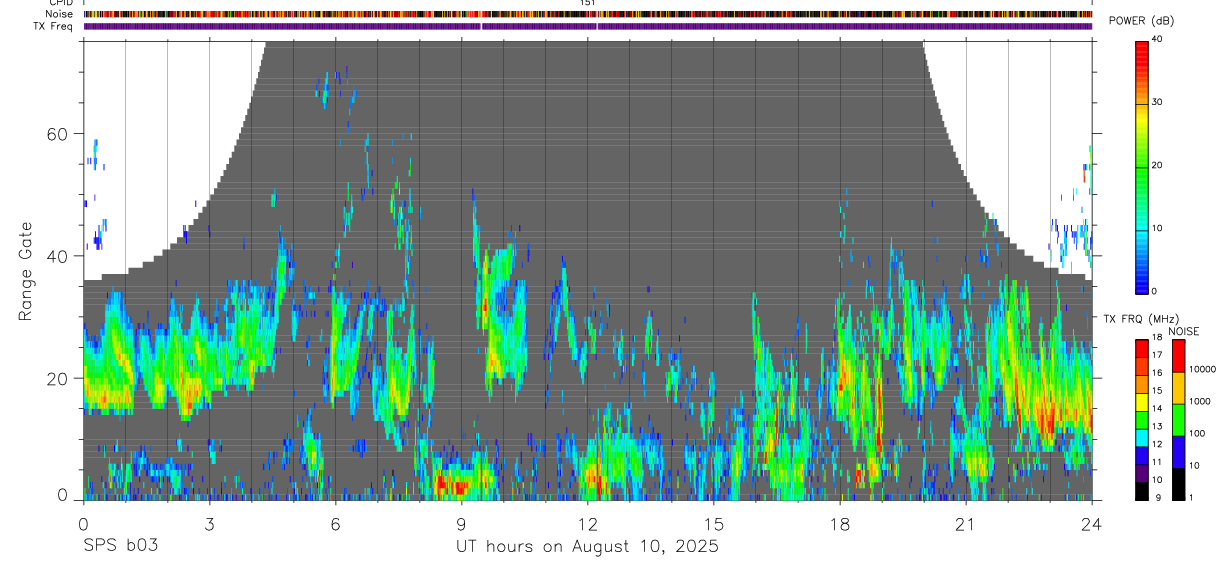This screenshot has height=567, width=1228.
Task: Click the 12 UT hour tick label
Action: (587, 524)
